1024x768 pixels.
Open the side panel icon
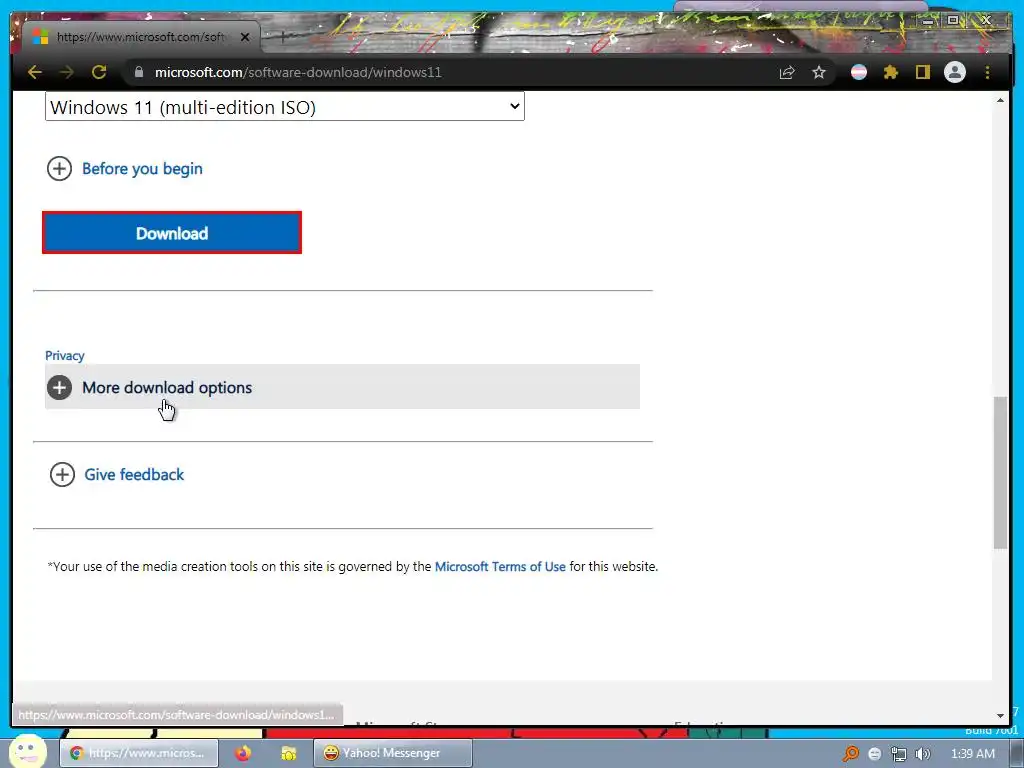click(922, 72)
